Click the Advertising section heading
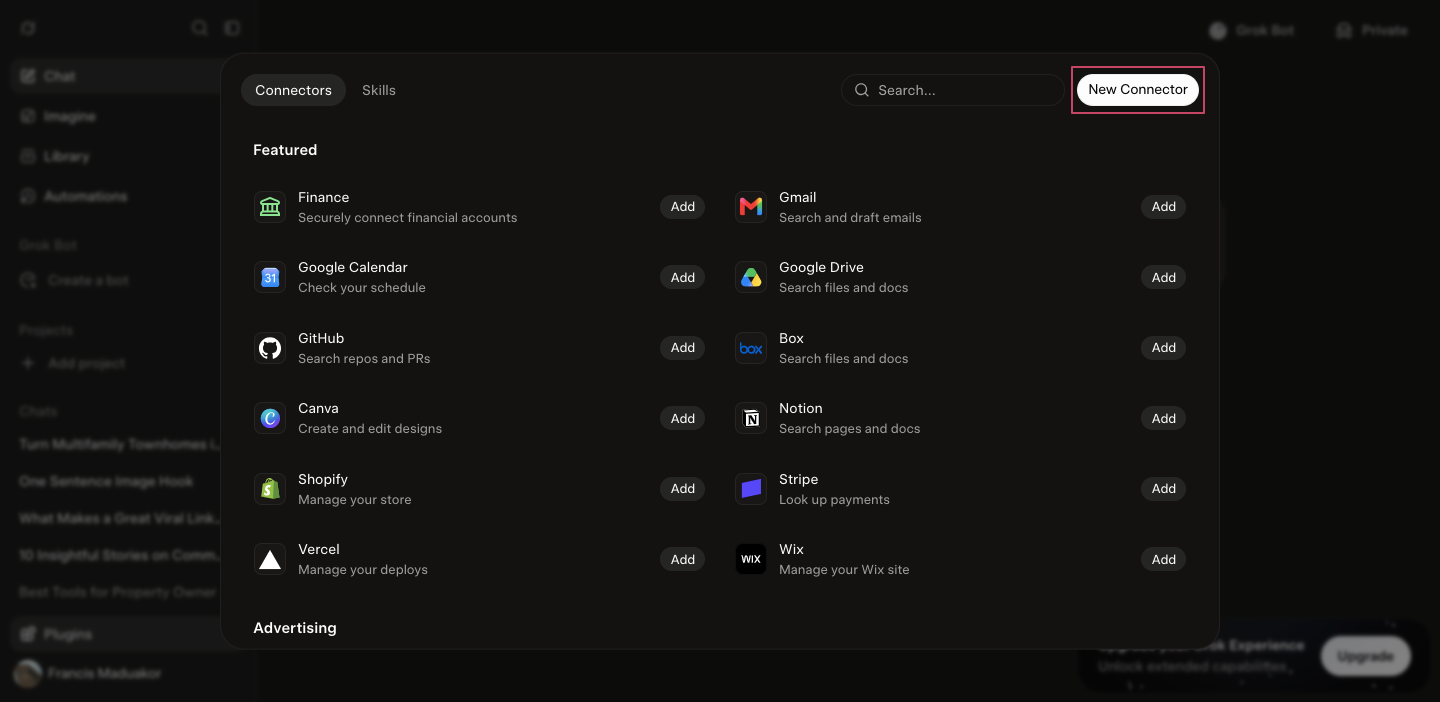The width and height of the screenshot is (1440, 702). [x=295, y=628]
